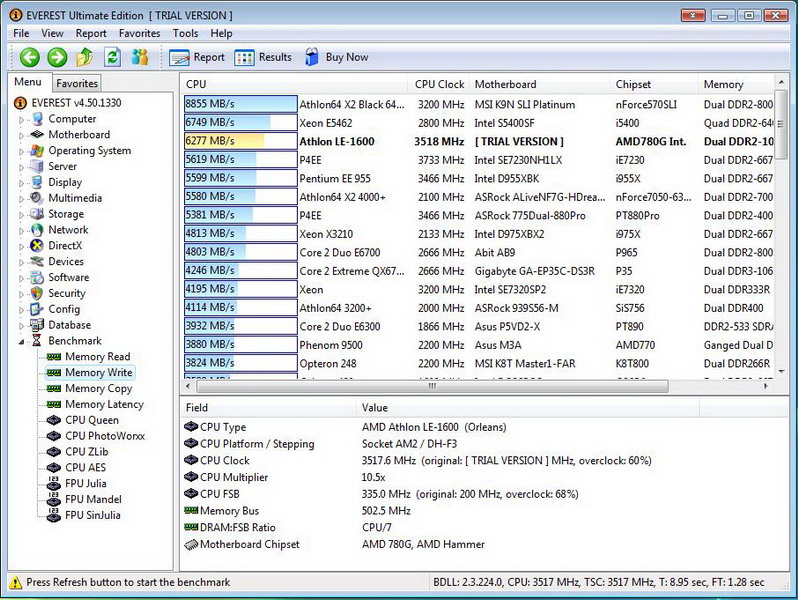This screenshot has width=798, height=600.
Task: Select the Config icon in the tree
Action: coord(37,309)
